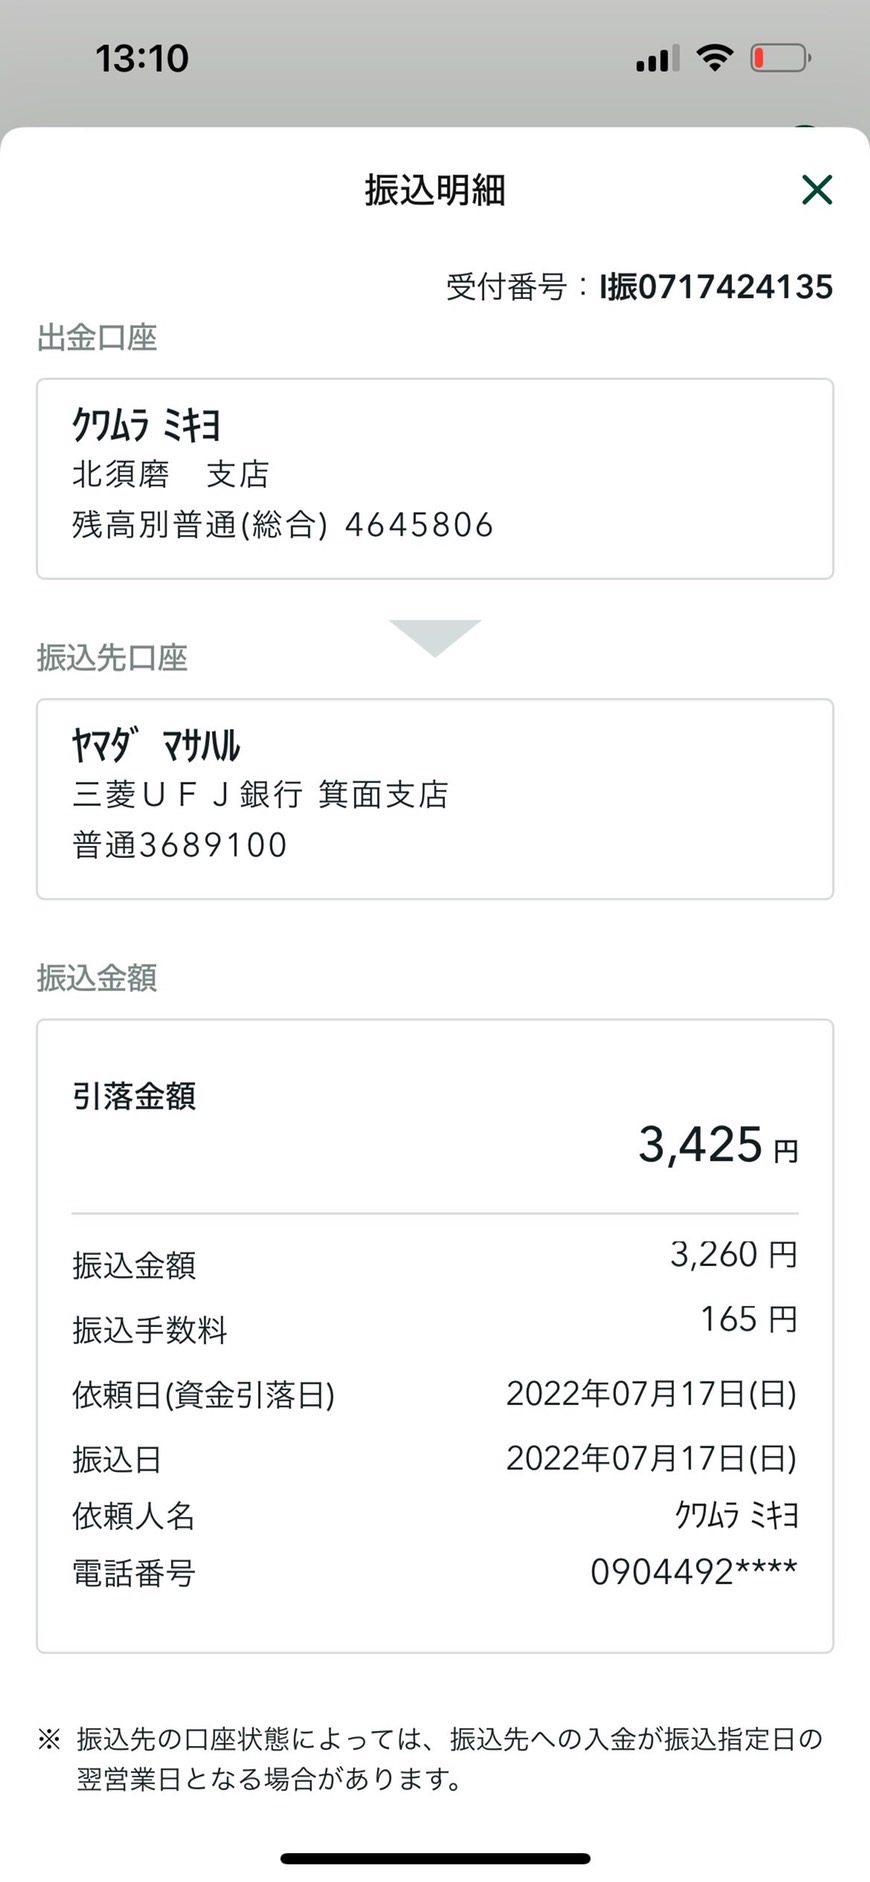Close the 振込明細 sheet with X
The width and height of the screenshot is (870, 1882).
click(x=817, y=189)
